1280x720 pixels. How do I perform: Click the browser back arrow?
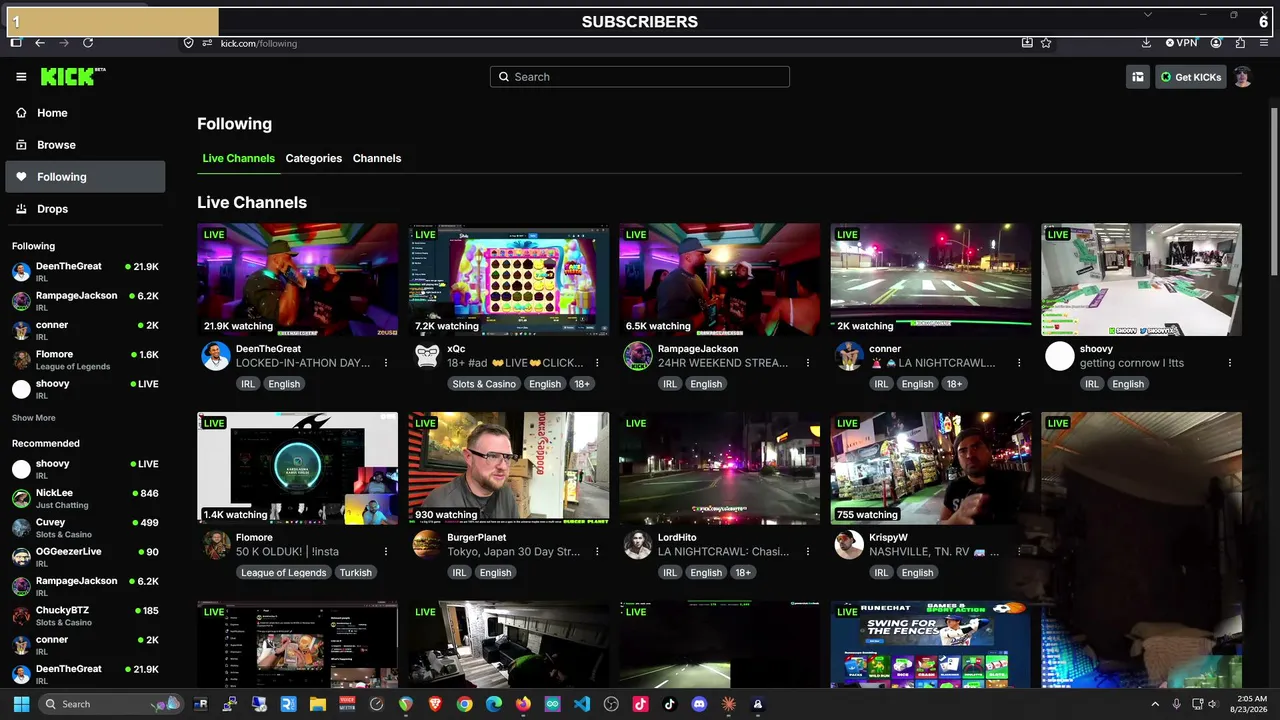click(x=40, y=43)
